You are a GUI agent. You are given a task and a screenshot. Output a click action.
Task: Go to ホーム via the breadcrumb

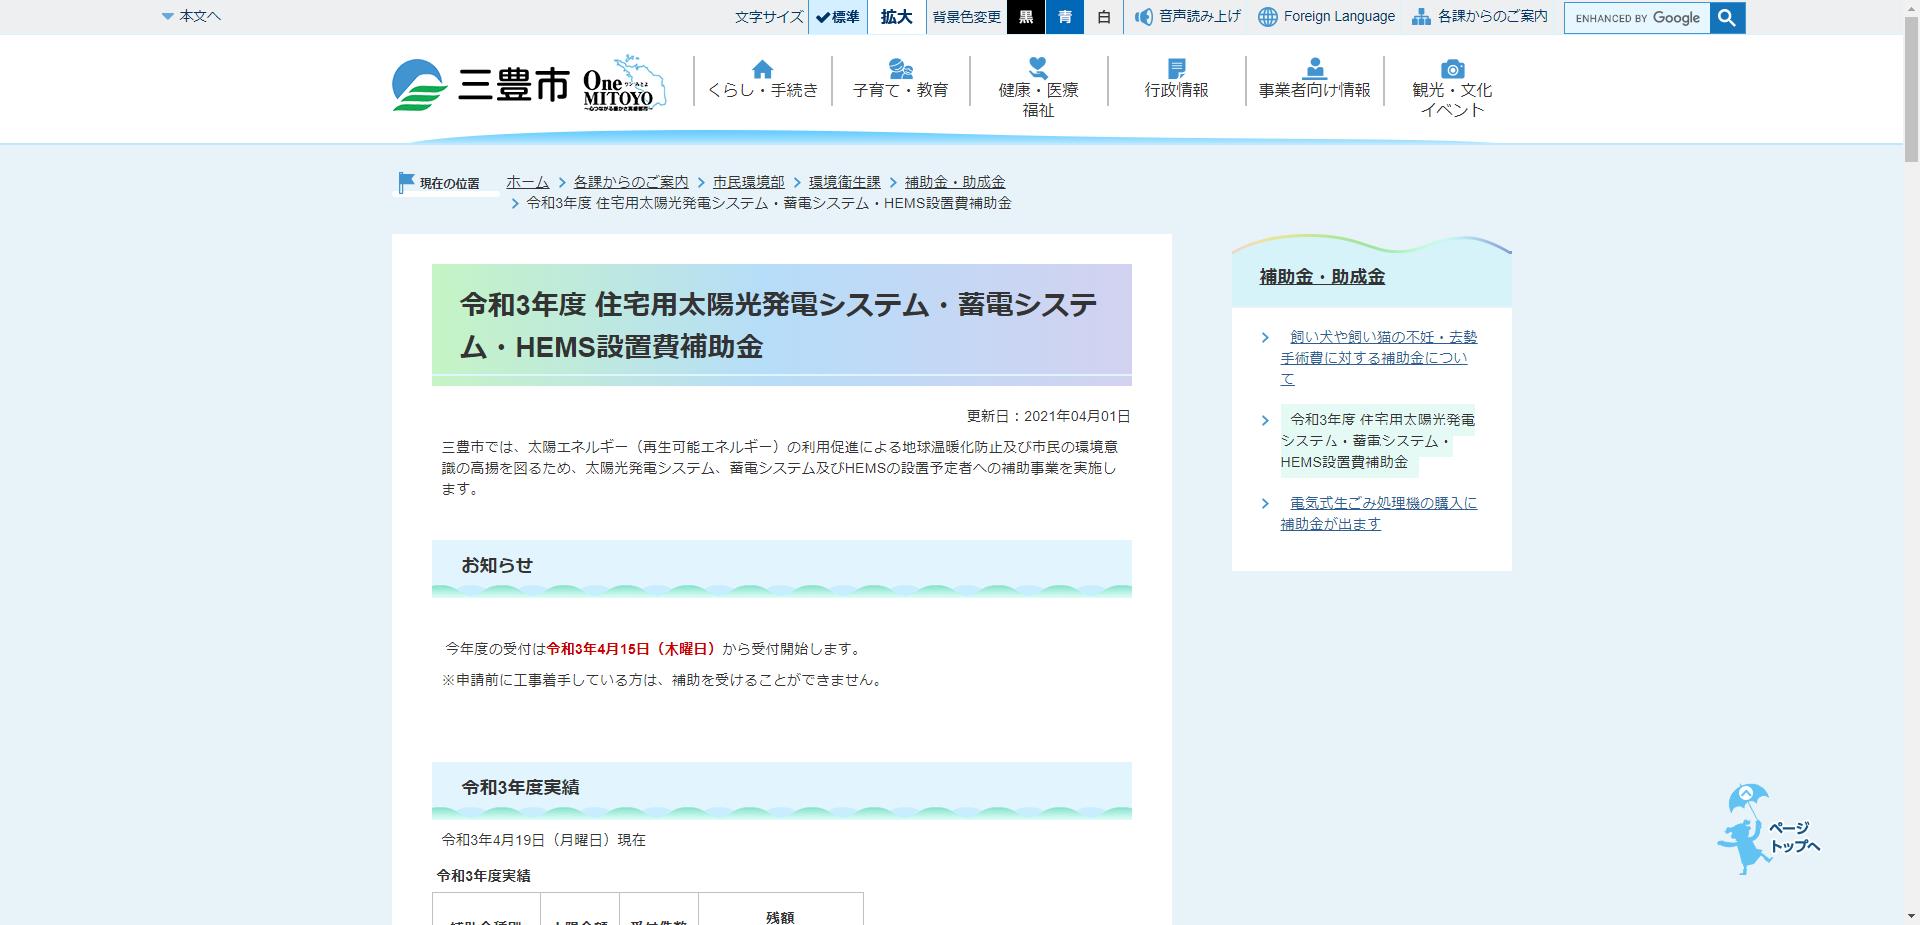coord(527,181)
